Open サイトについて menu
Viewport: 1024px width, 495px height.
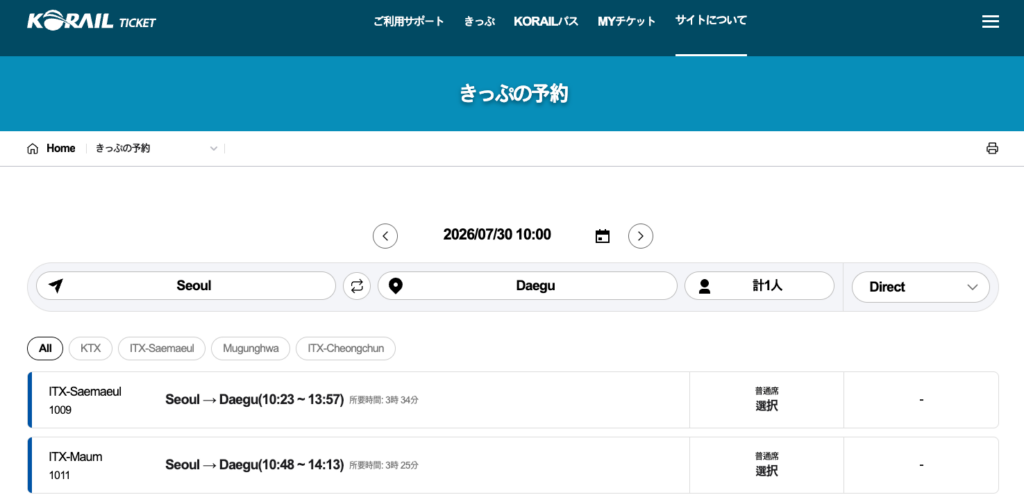(711, 20)
